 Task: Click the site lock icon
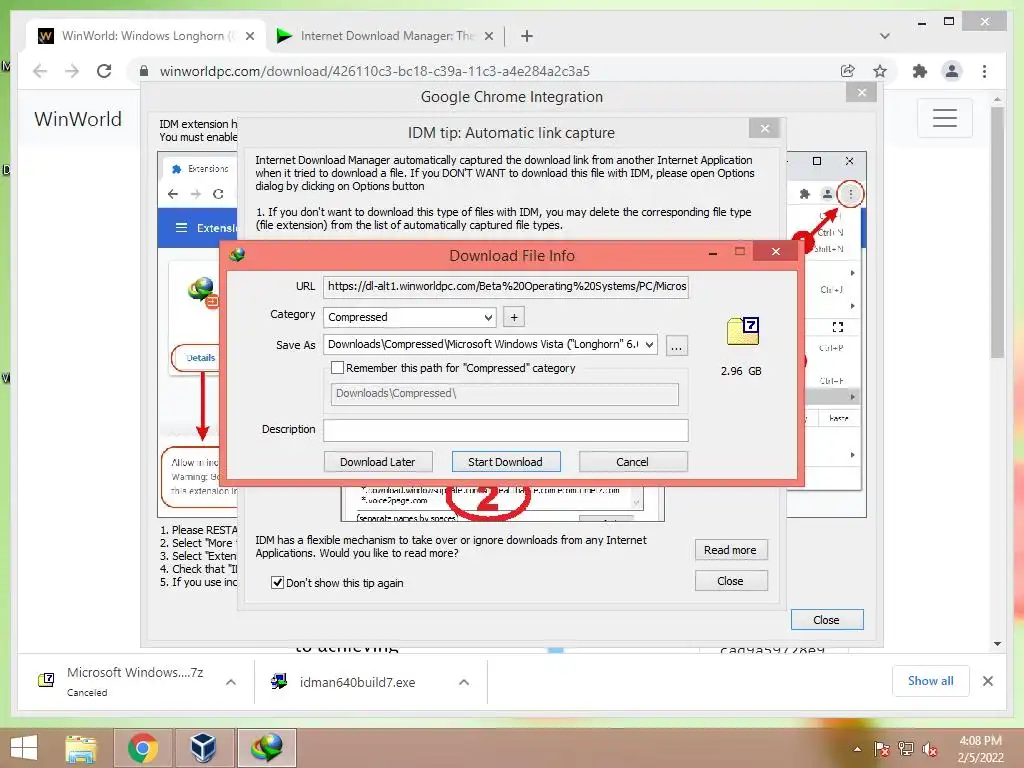point(144,71)
